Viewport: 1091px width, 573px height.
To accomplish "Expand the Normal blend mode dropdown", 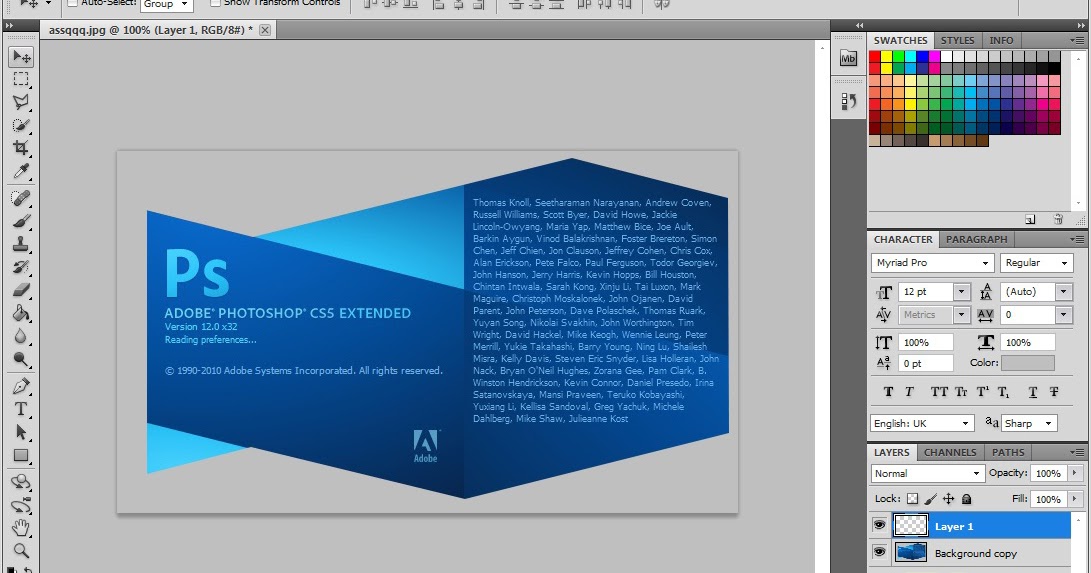I will point(928,473).
